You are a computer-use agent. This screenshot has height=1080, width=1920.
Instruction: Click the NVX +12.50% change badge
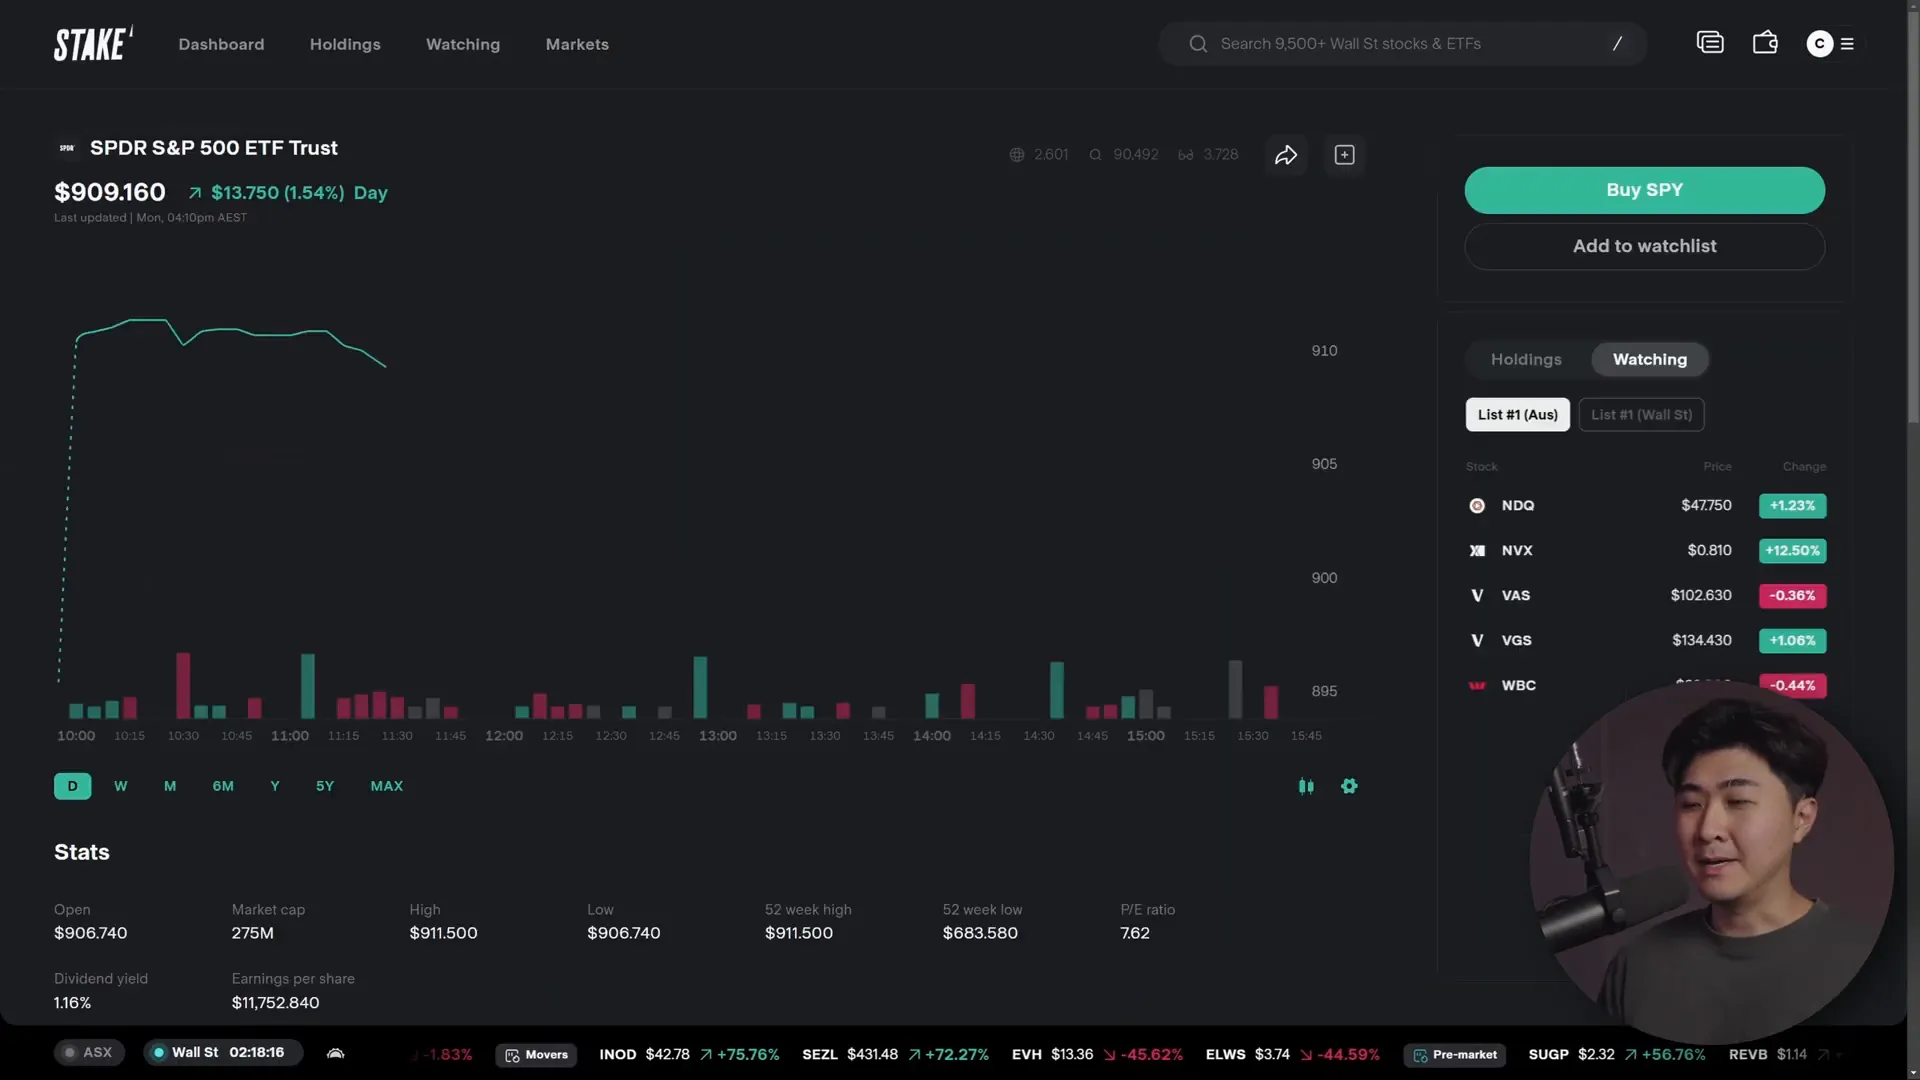pyautogui.click(x=1792, y=551)
